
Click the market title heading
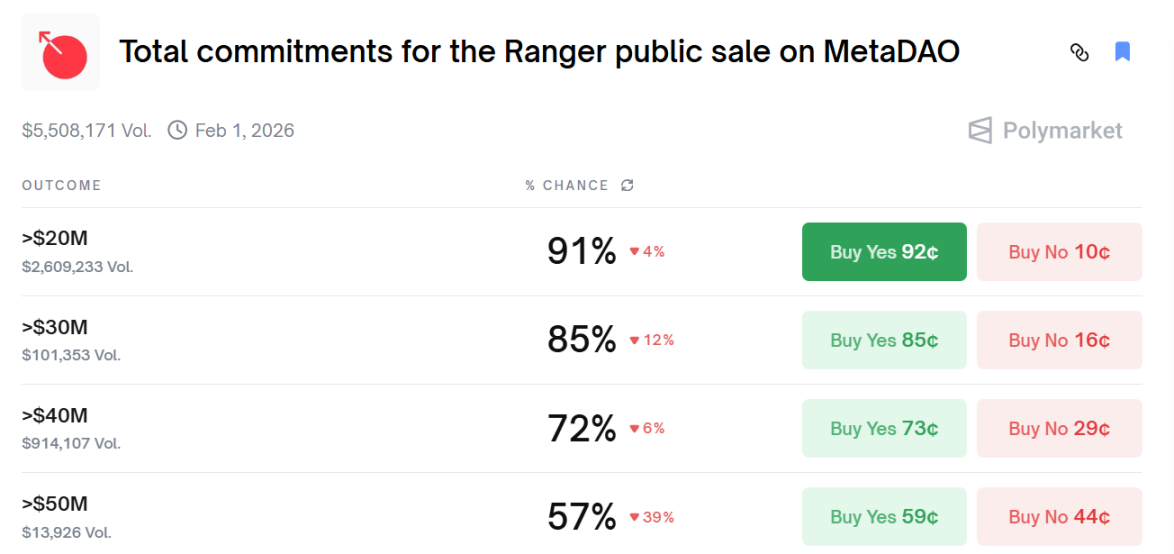(x=539, y=52)
